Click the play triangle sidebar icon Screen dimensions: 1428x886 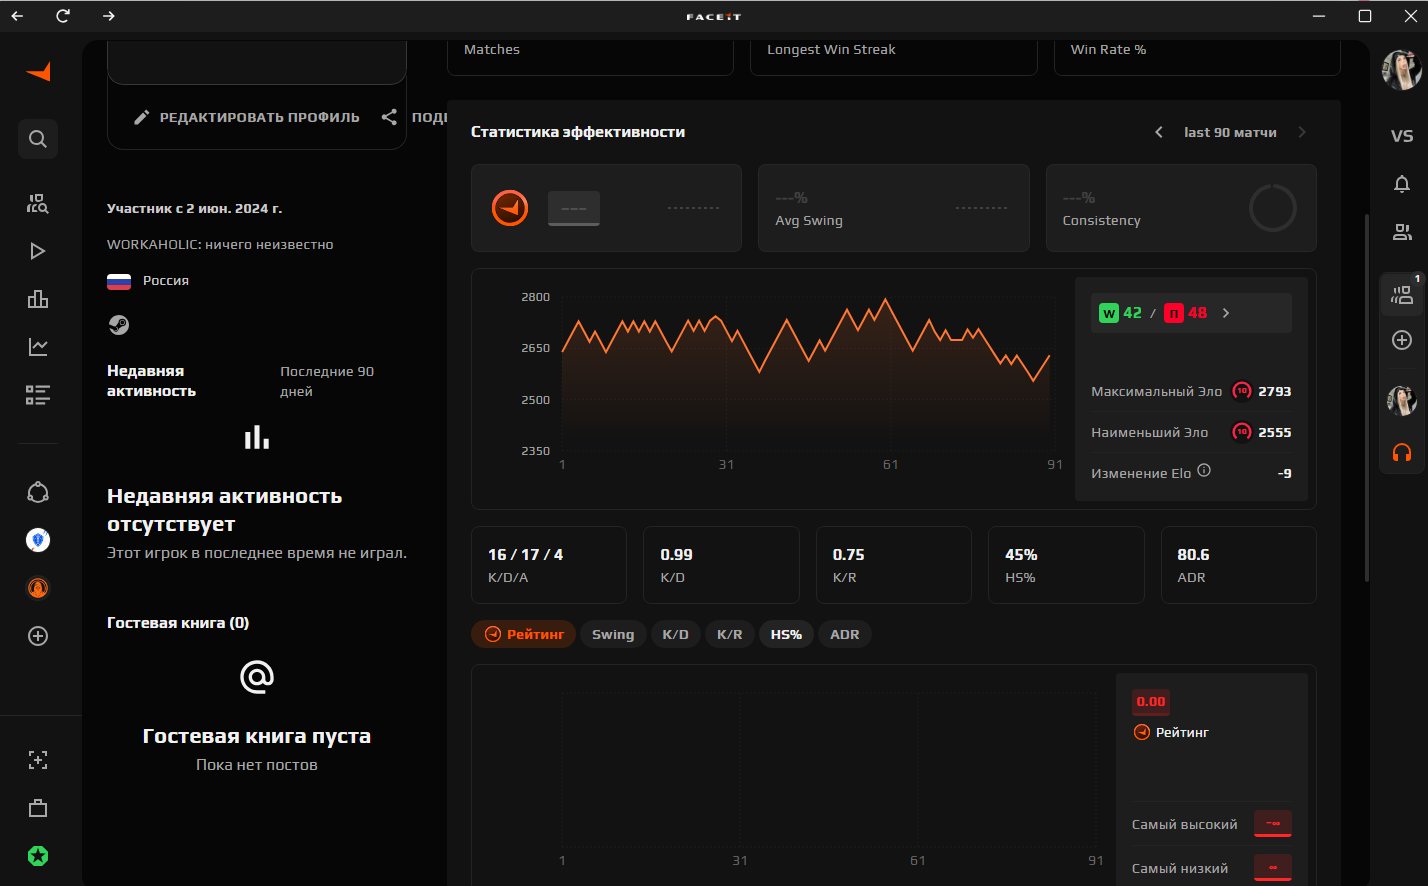coord(38,251)
